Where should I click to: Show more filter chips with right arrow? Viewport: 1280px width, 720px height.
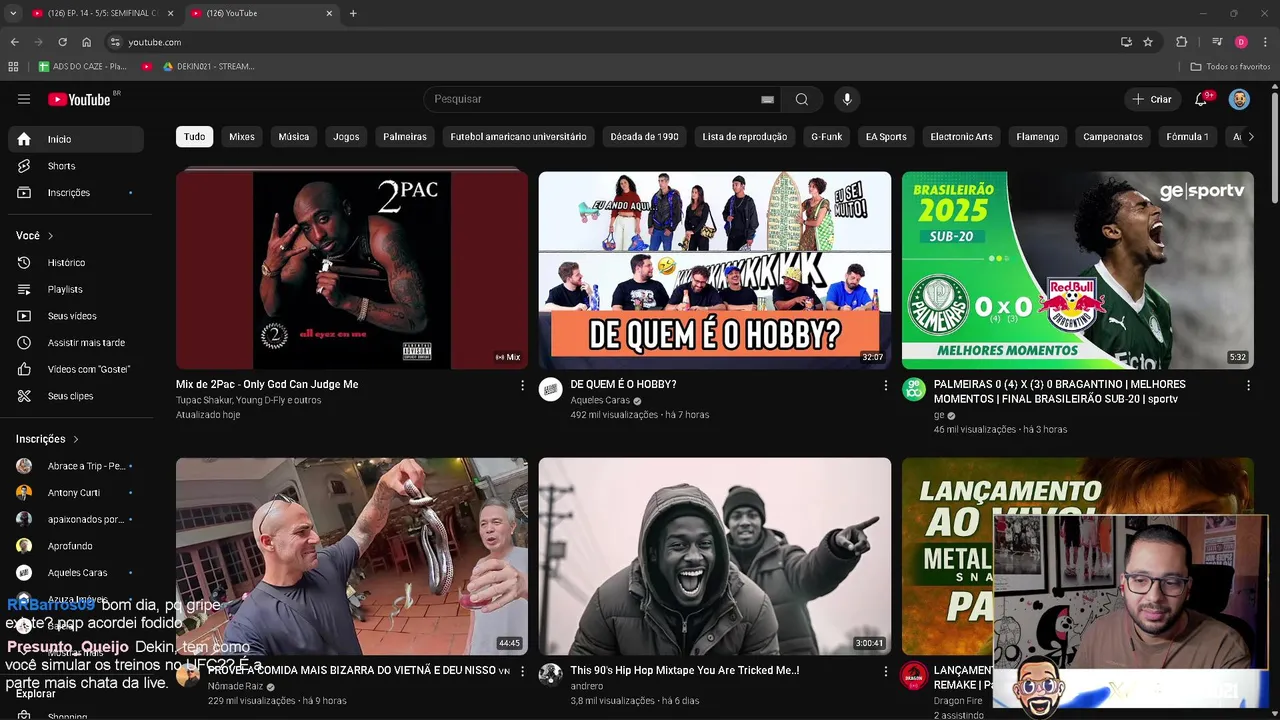[1250, 137]
